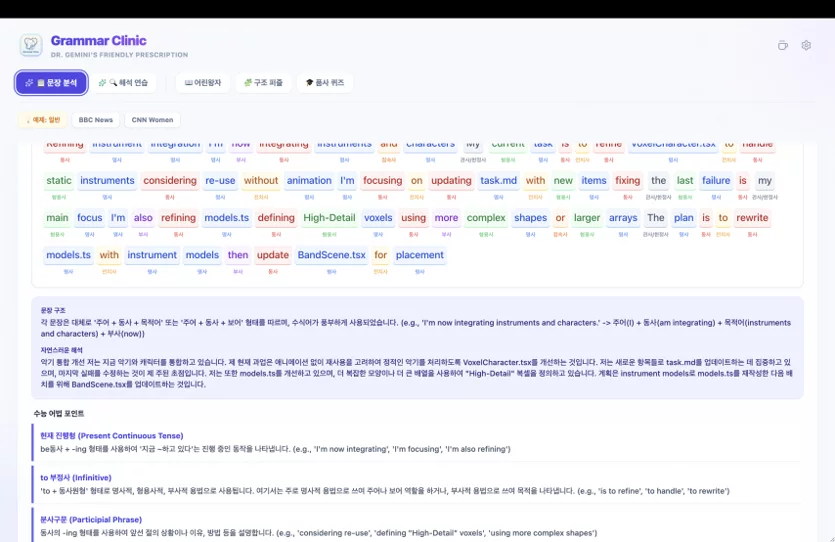Switch to the 해석 연습 tab
This screenshot has width=835, height=542.
[124, 83]
